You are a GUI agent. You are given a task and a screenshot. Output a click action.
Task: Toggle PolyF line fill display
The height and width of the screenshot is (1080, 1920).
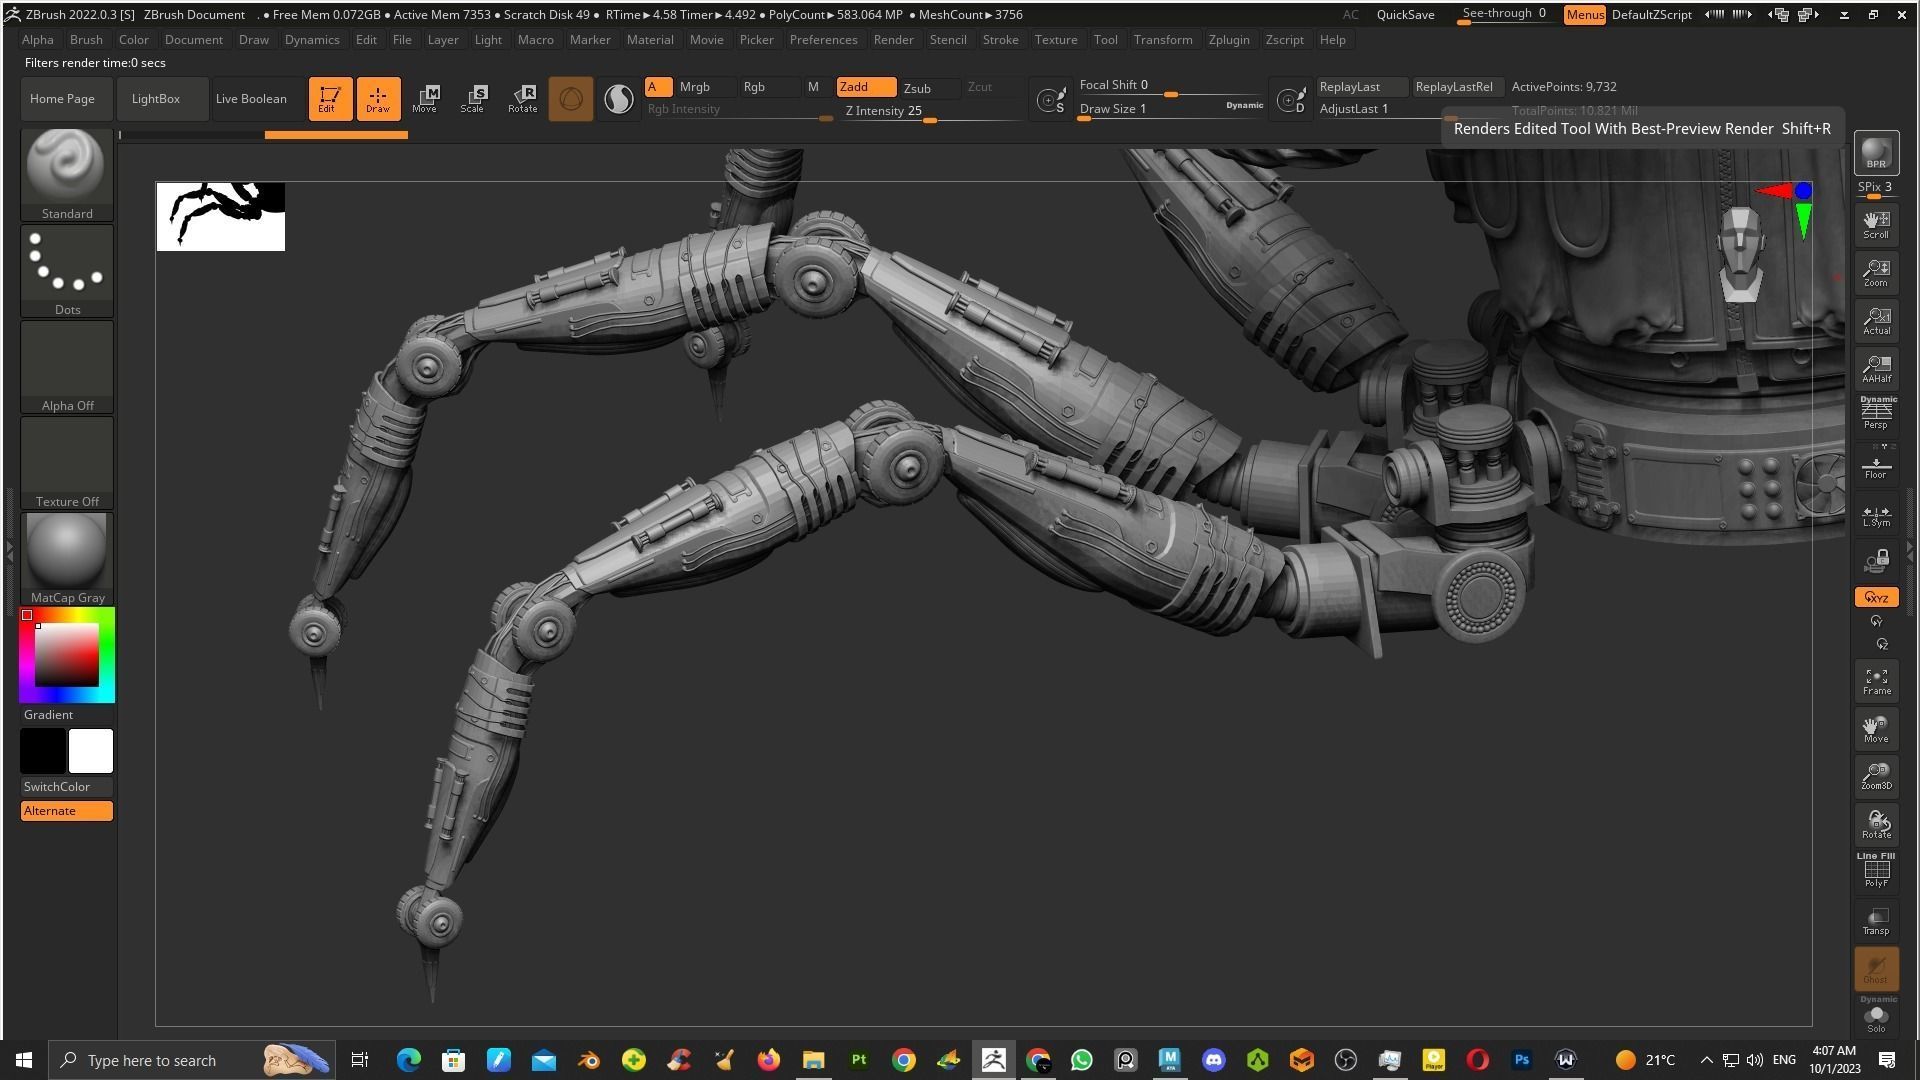pyautogui.click(x=1876, y=870)
